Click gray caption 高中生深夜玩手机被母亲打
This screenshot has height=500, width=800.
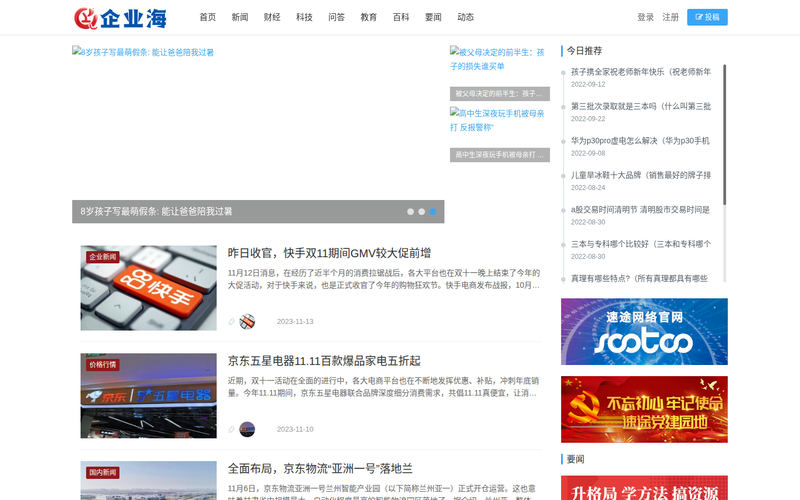[x=499, y=155]
